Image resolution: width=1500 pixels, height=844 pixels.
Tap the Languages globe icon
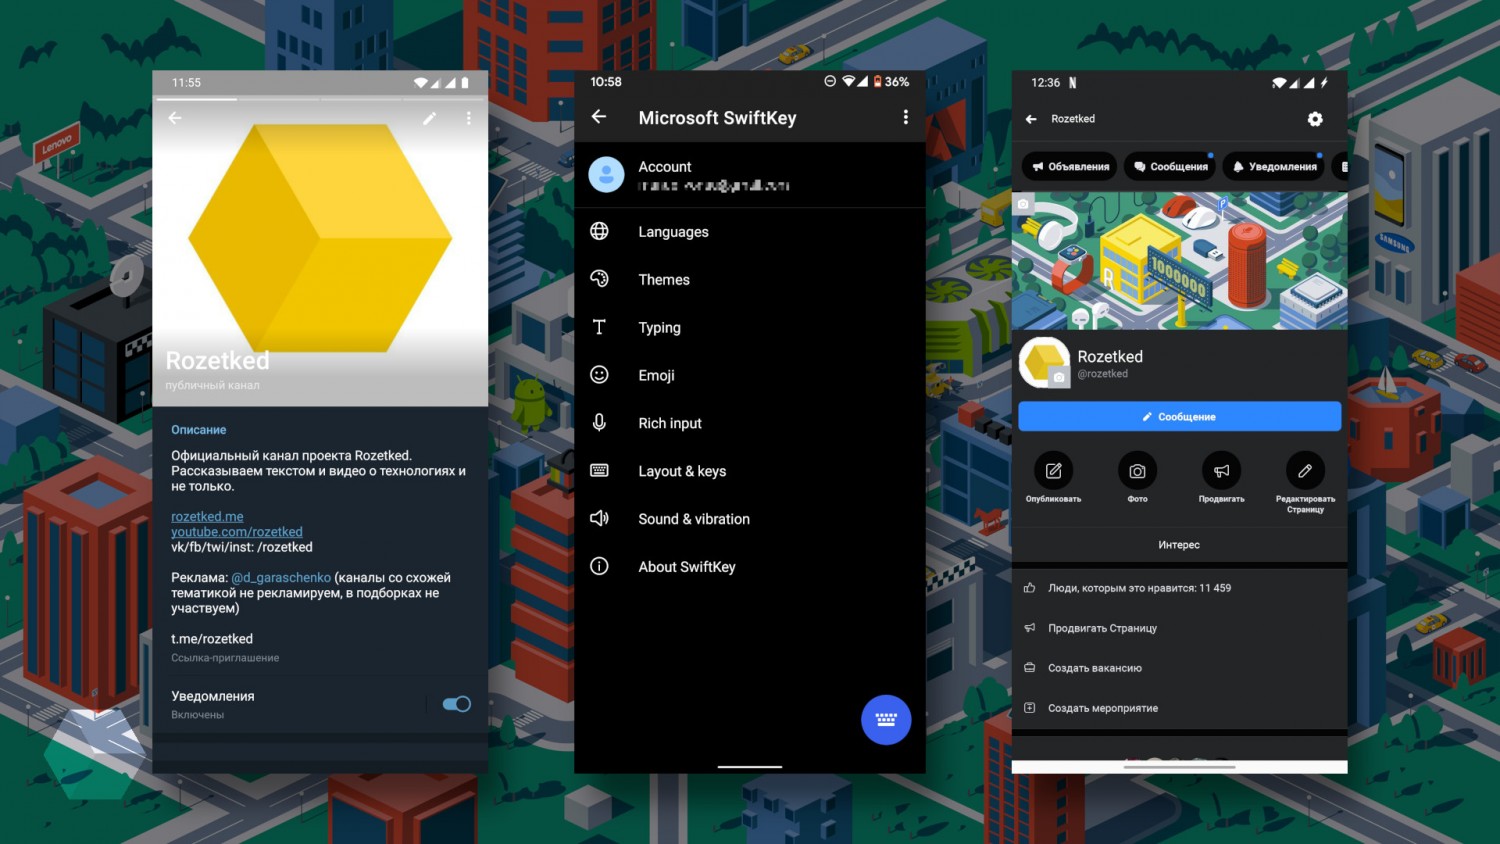coord(599,231)
